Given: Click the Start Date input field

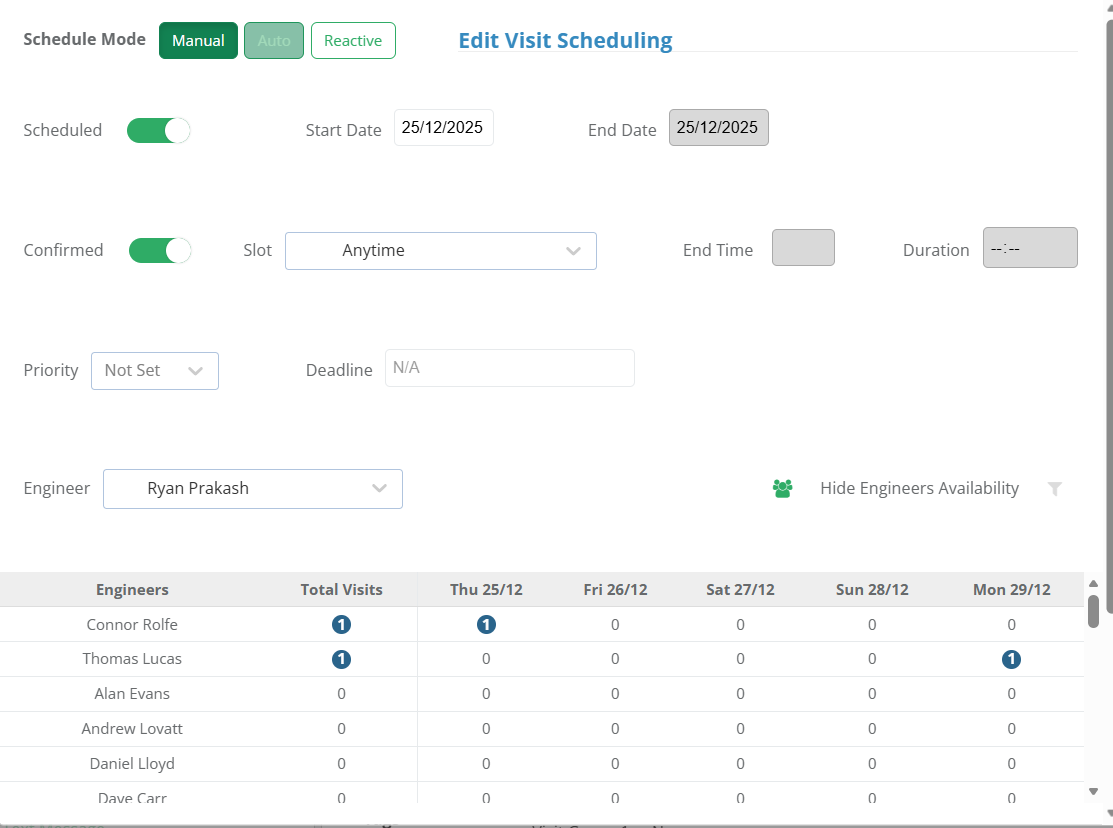Looking at the screenshot, I should (444, 128).
